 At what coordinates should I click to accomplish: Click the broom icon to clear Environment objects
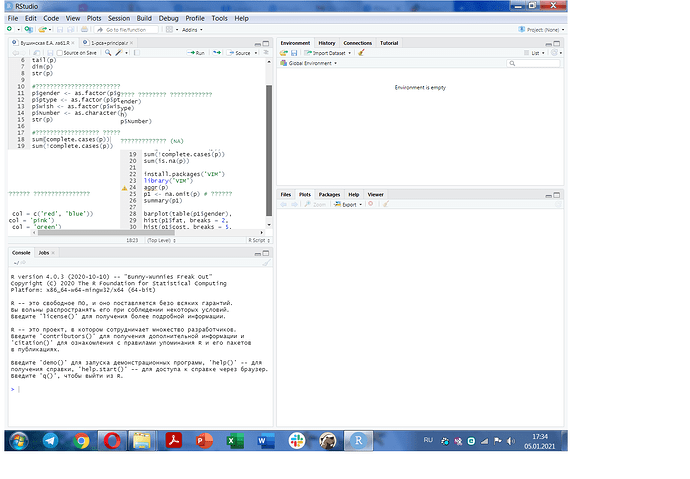click(361, 53)
